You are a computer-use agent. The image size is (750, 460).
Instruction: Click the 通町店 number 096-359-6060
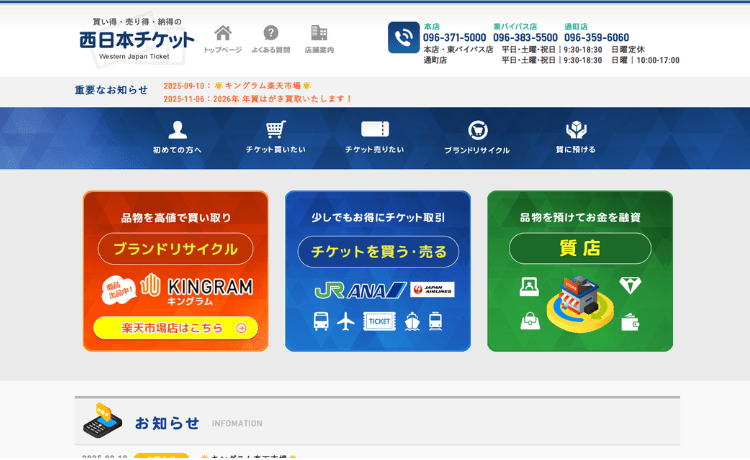(596, 37)
